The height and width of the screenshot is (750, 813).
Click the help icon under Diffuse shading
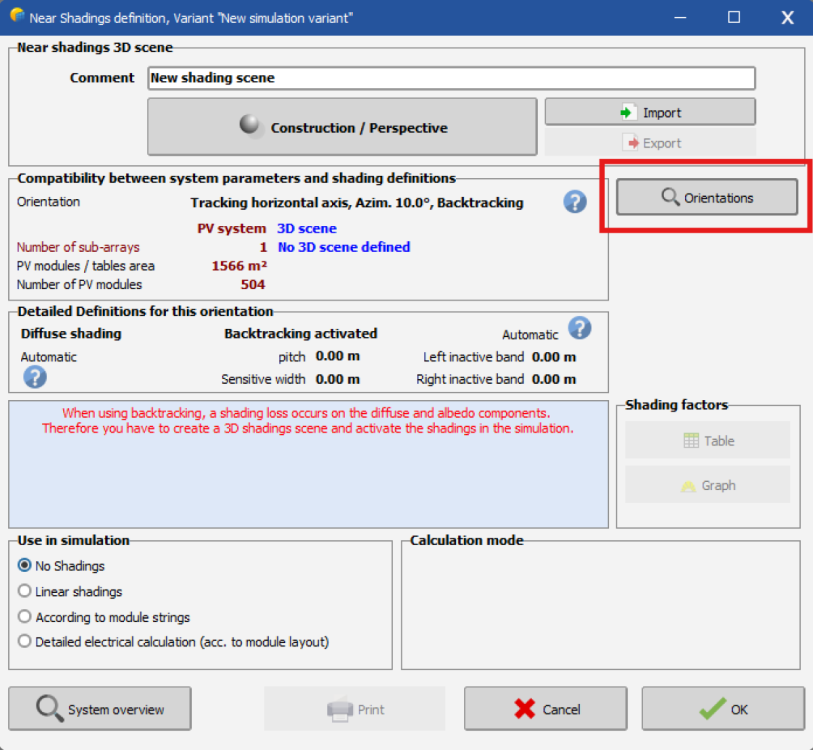[35, 377]
